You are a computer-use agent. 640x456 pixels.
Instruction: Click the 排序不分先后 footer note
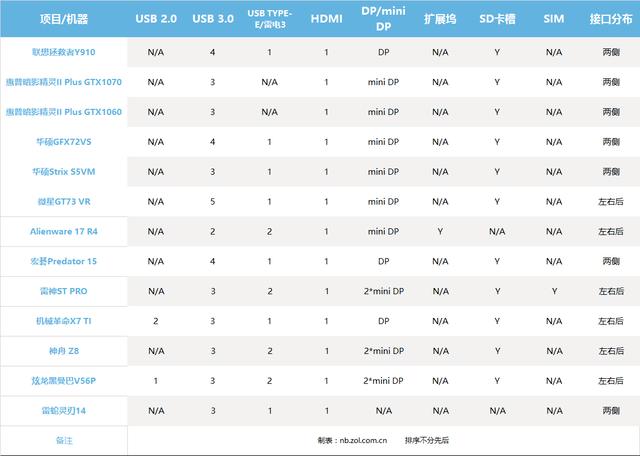click(x=427, y=440)
